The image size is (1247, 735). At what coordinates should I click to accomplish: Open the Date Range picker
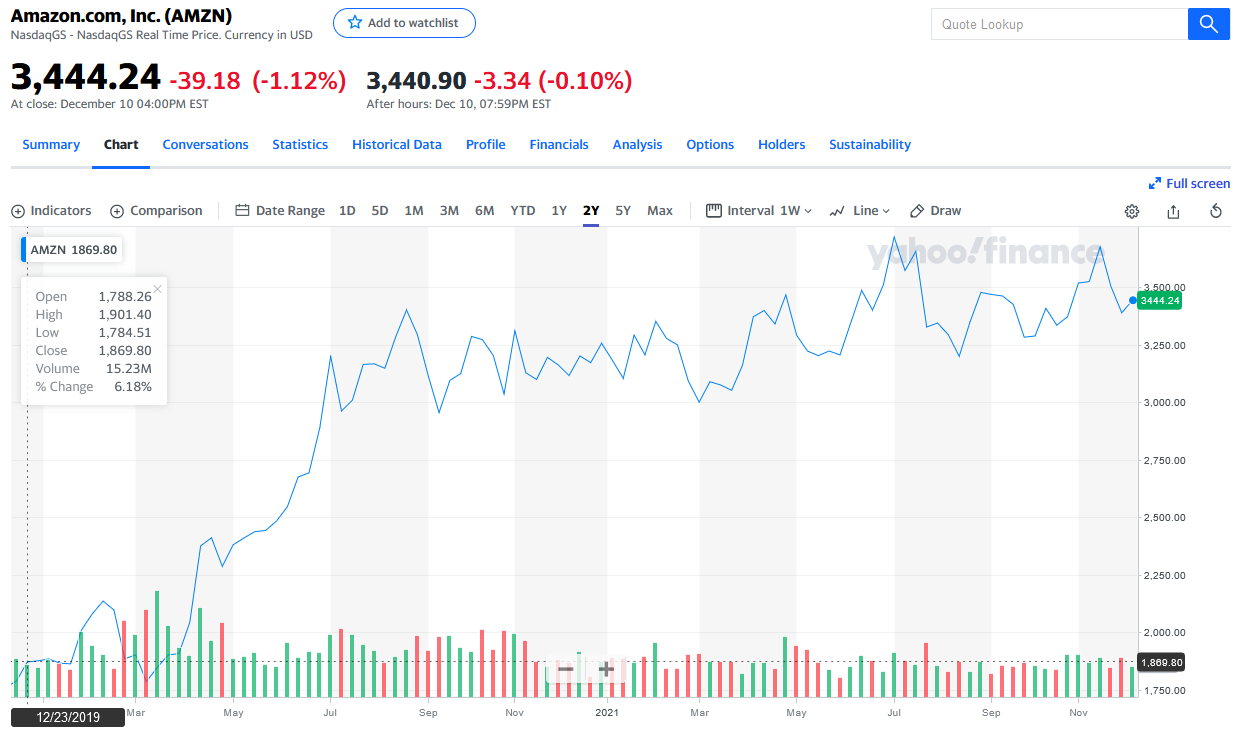280,211
